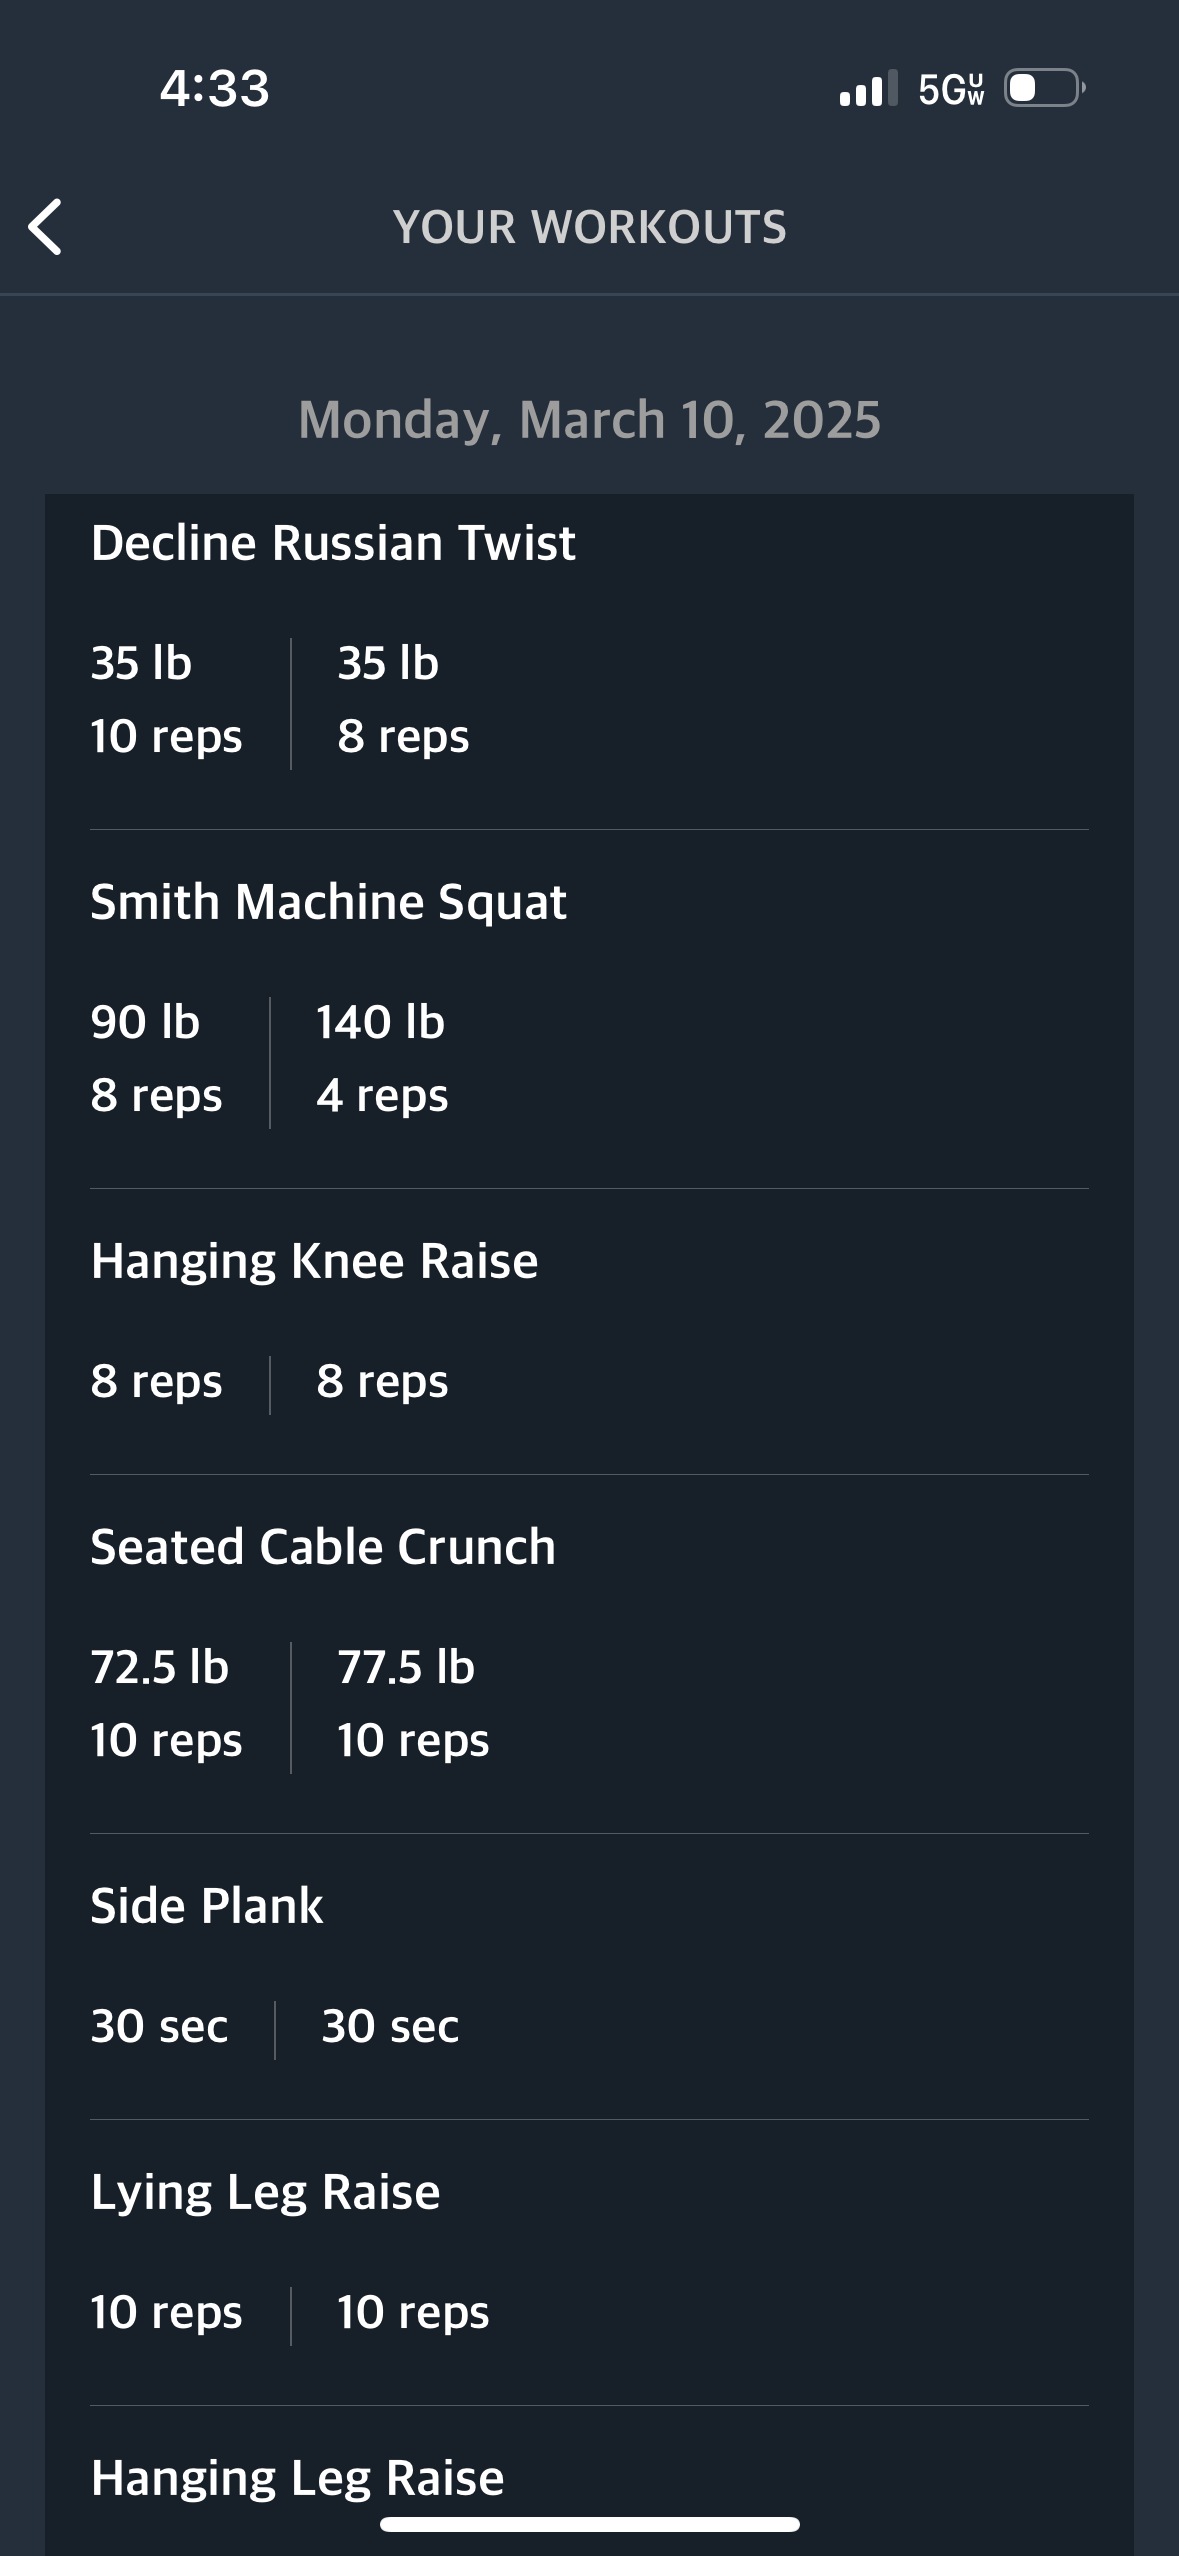Select the Hanging Knee Raise entry
The image size is (1179, 2556).
tap(589, 1332)
